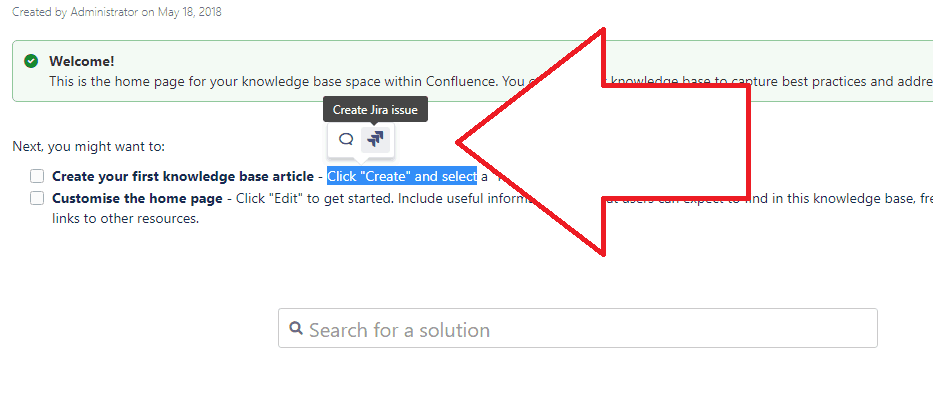Click the Click "Edit" to get started sentence
Image resolution: width=933 pixels, height=412 pixels.
tap(314, 198)
